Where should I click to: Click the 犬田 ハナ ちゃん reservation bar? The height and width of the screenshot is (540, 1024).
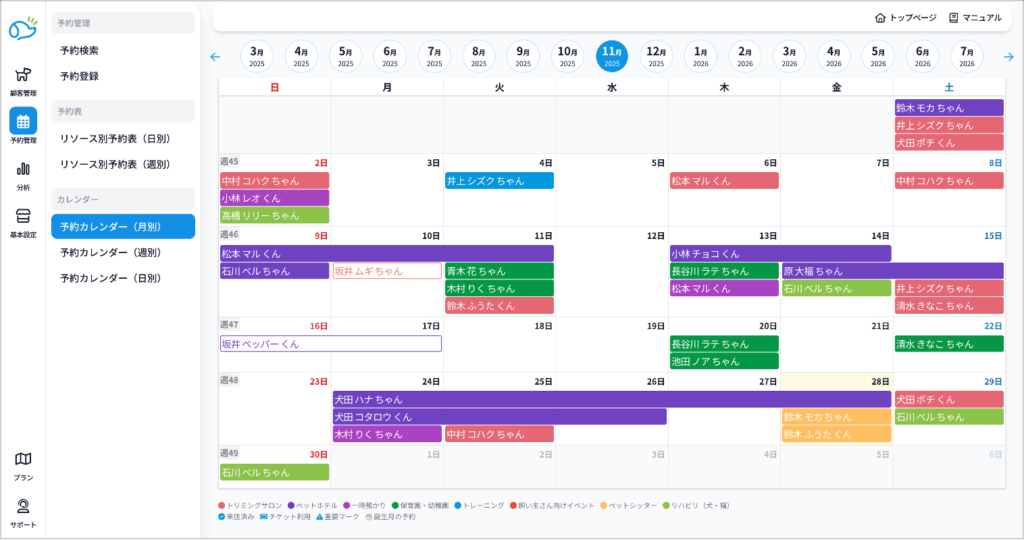[611, 399]
